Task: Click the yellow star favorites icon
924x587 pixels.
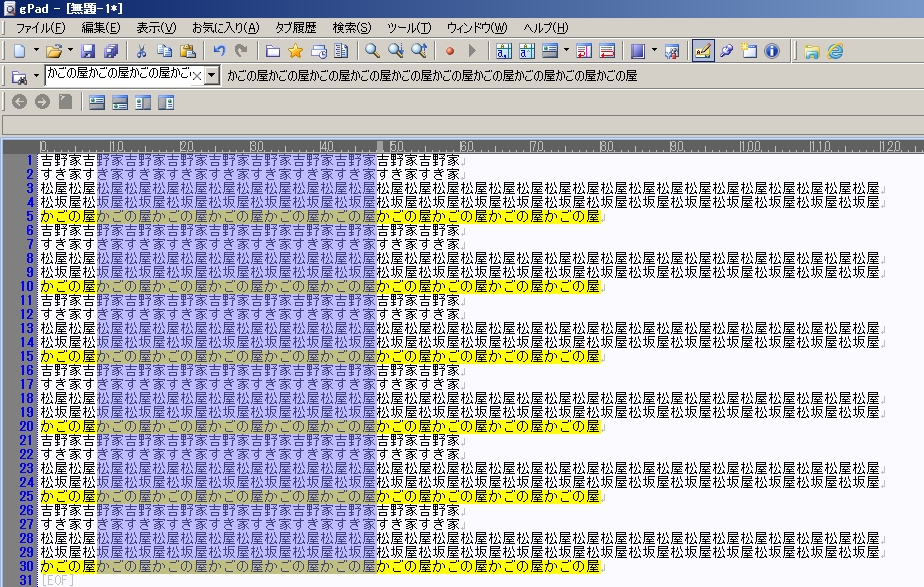Action: tap(295, 51)
